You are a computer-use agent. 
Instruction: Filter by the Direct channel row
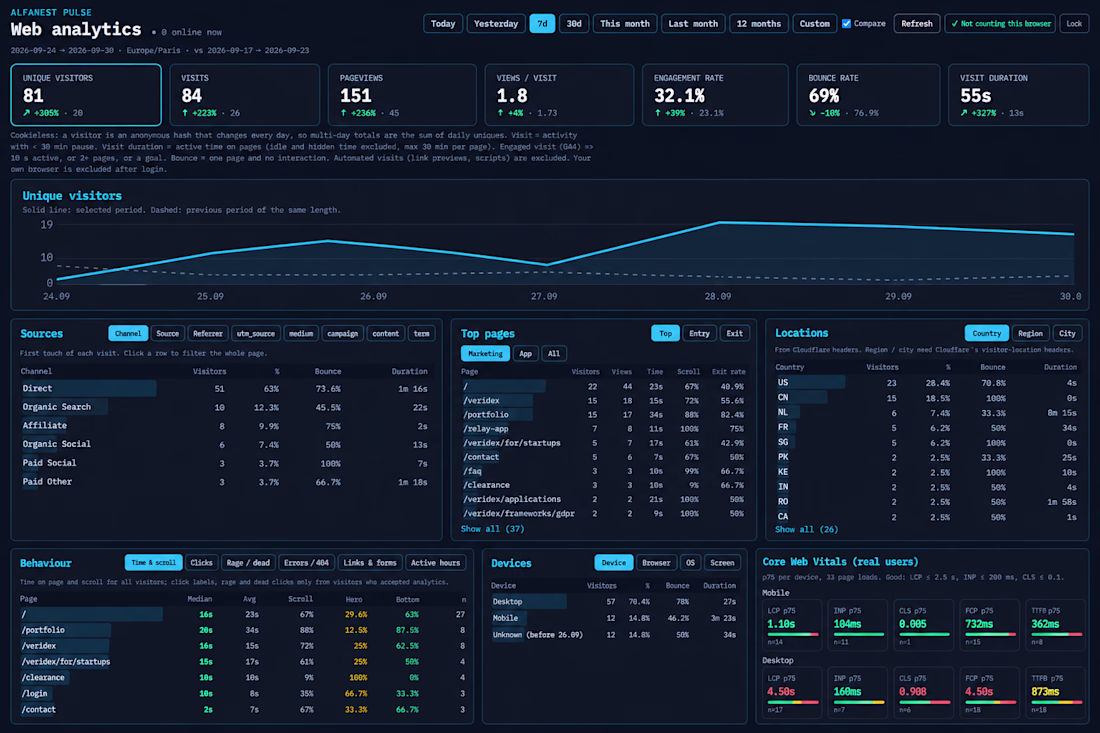(x=226, y=389)
